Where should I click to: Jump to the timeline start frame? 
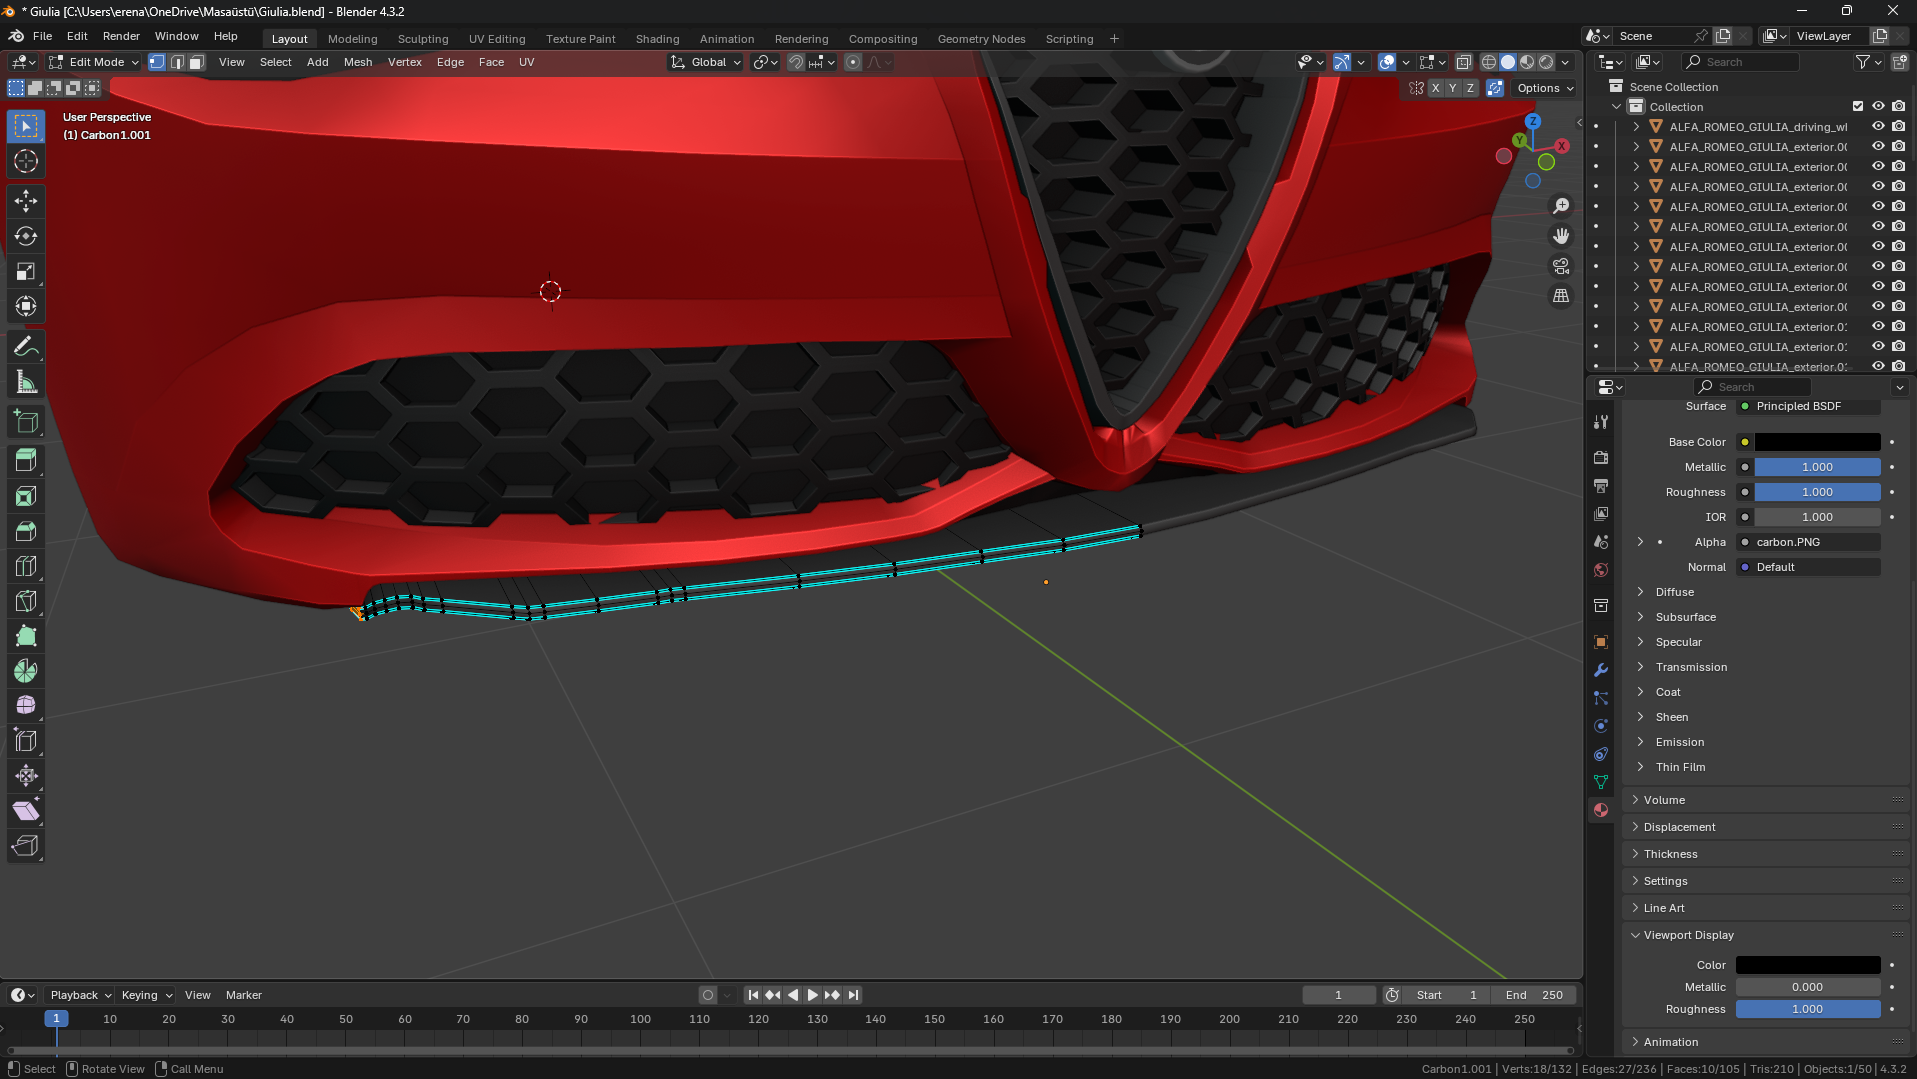pos(753,995)
